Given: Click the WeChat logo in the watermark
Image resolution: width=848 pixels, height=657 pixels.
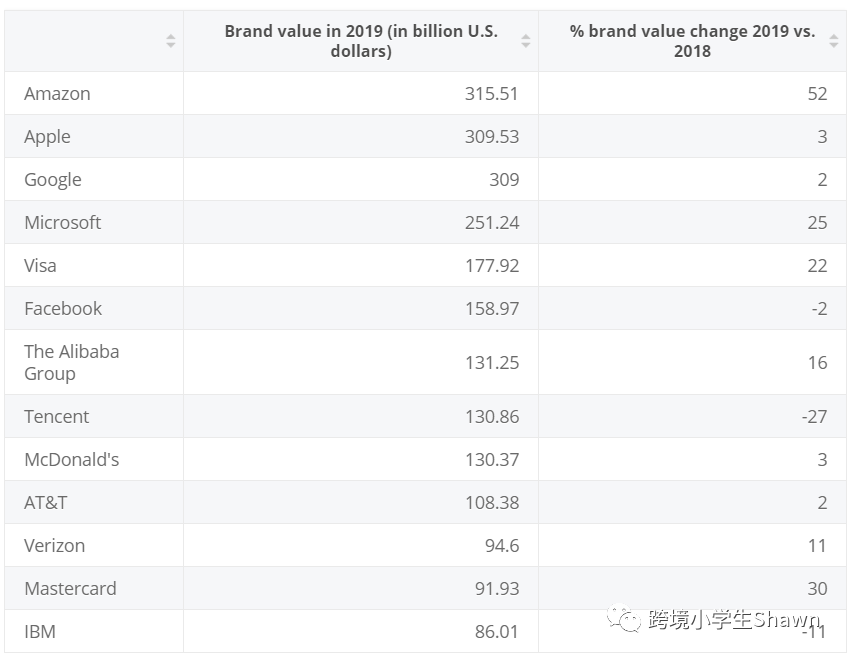Looking at the screenshot, I should point(627,621).
